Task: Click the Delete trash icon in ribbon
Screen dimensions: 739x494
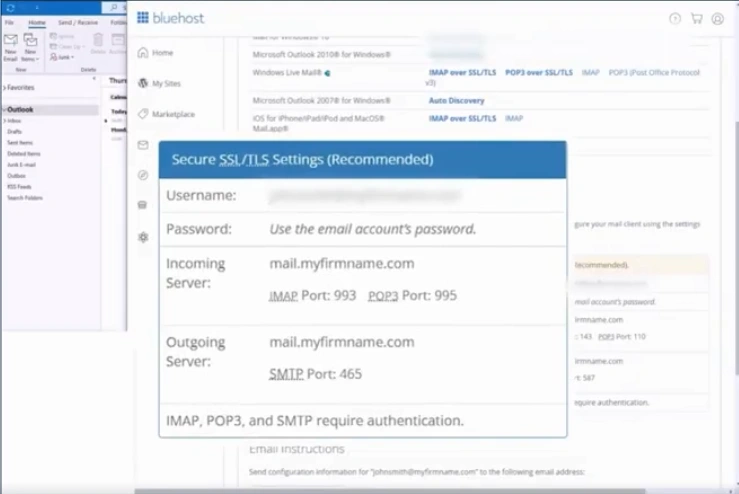Action: 98,41
